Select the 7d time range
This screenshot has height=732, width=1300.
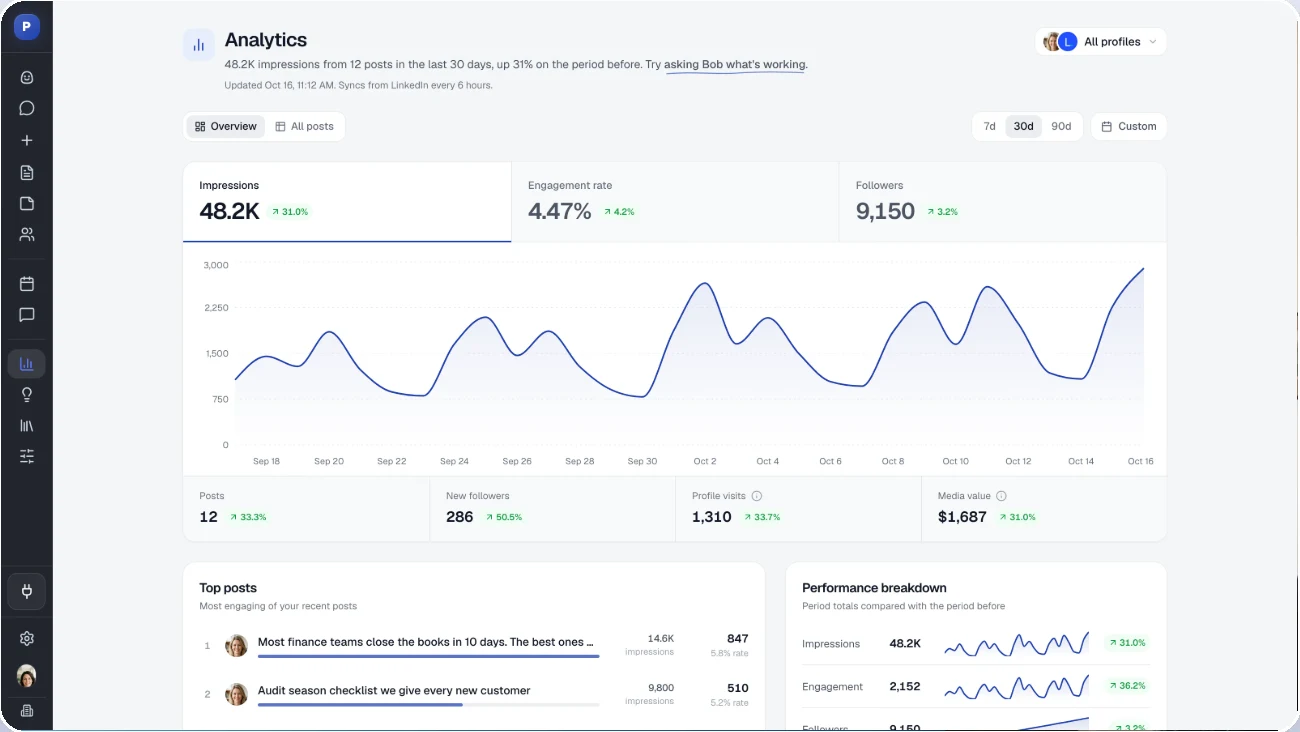point(989,126)
